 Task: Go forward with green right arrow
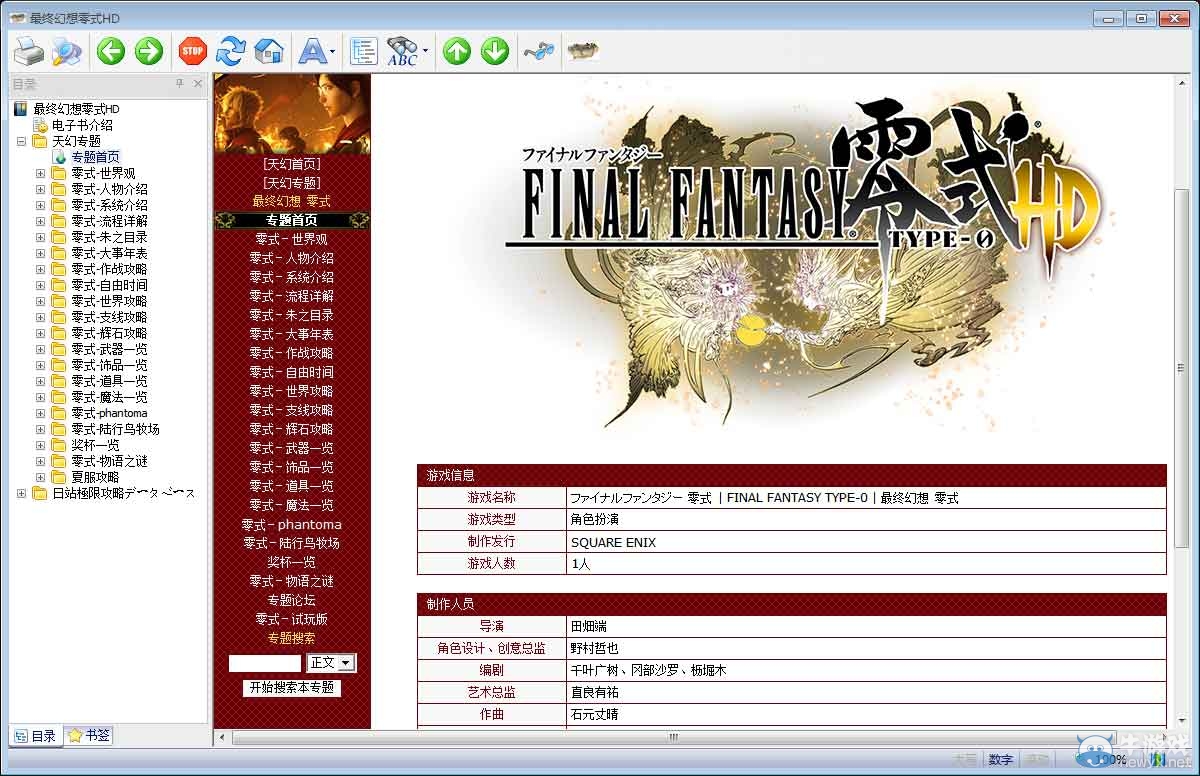[149, 50]
